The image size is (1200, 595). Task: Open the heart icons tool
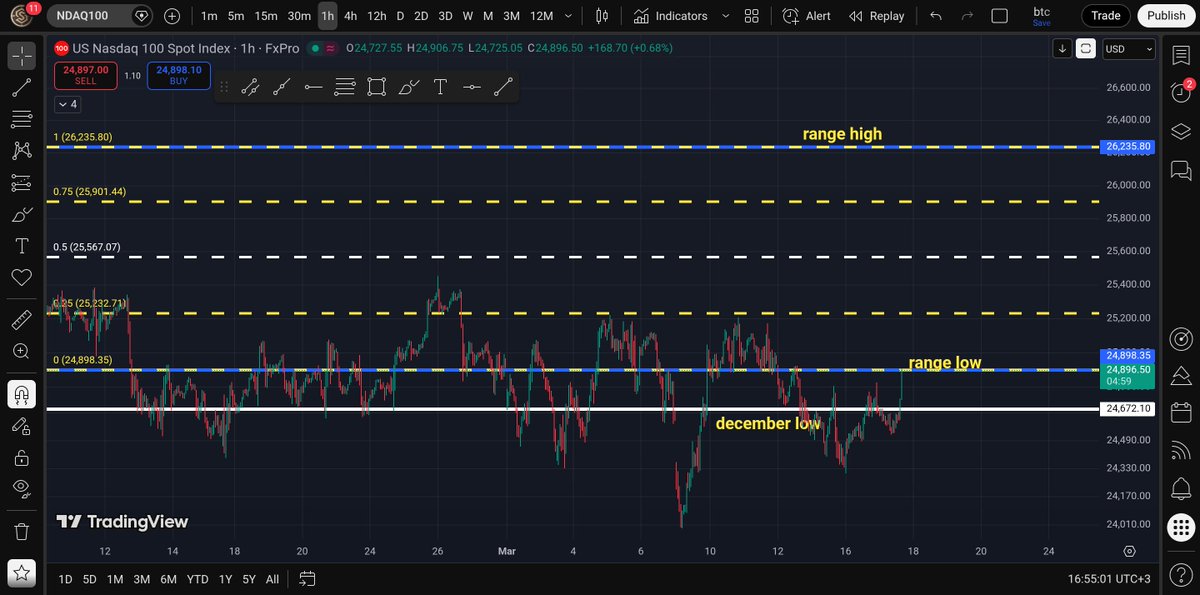[x=21, y=277]
